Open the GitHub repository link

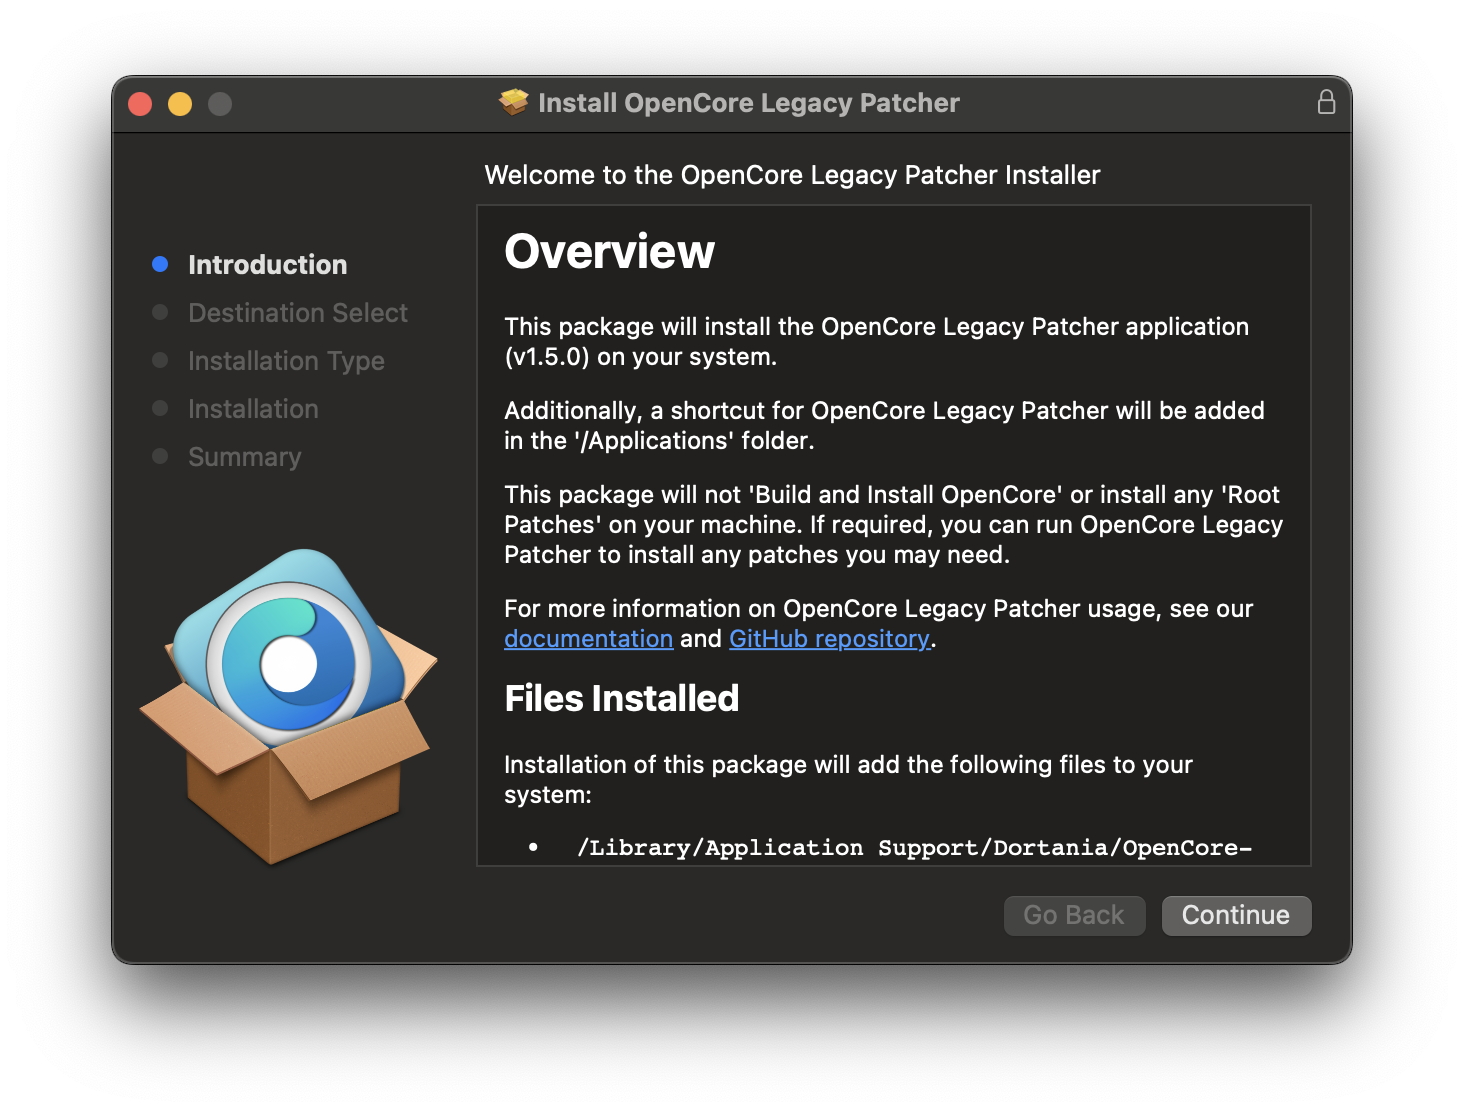tap(829, 639)
